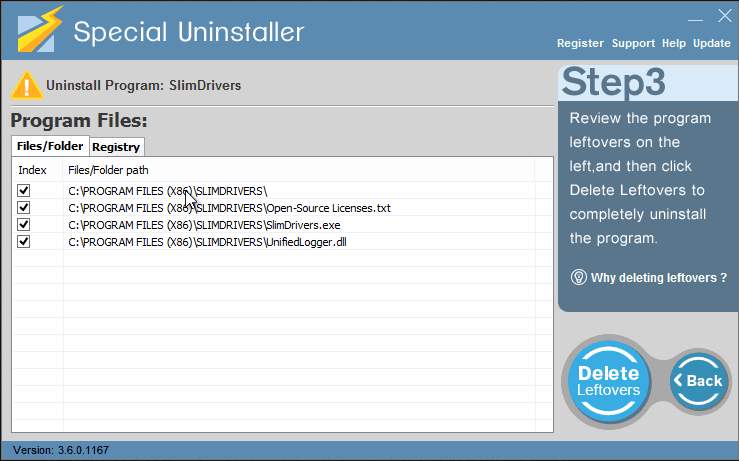Open the Help menu item
Screen dimensions: 739x461
[673, 43]
